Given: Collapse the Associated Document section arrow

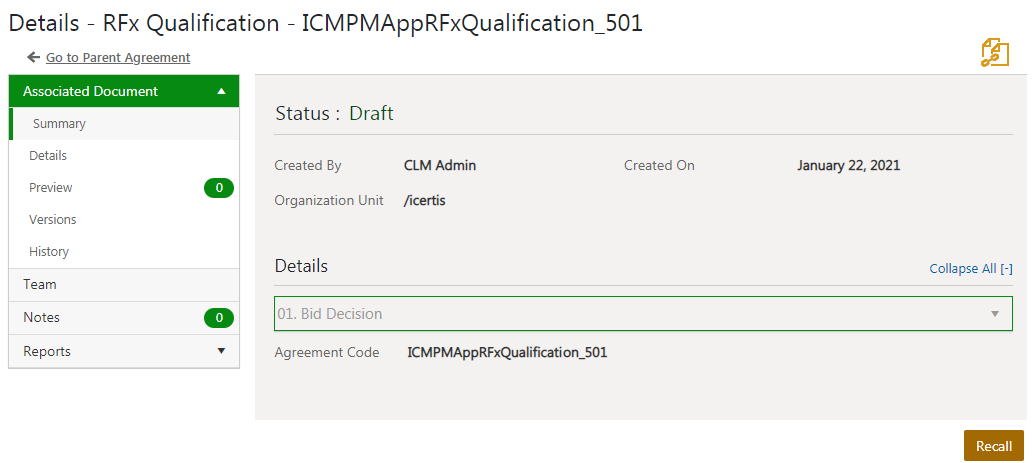Looking at the screenshot, I should click(221, 91).
